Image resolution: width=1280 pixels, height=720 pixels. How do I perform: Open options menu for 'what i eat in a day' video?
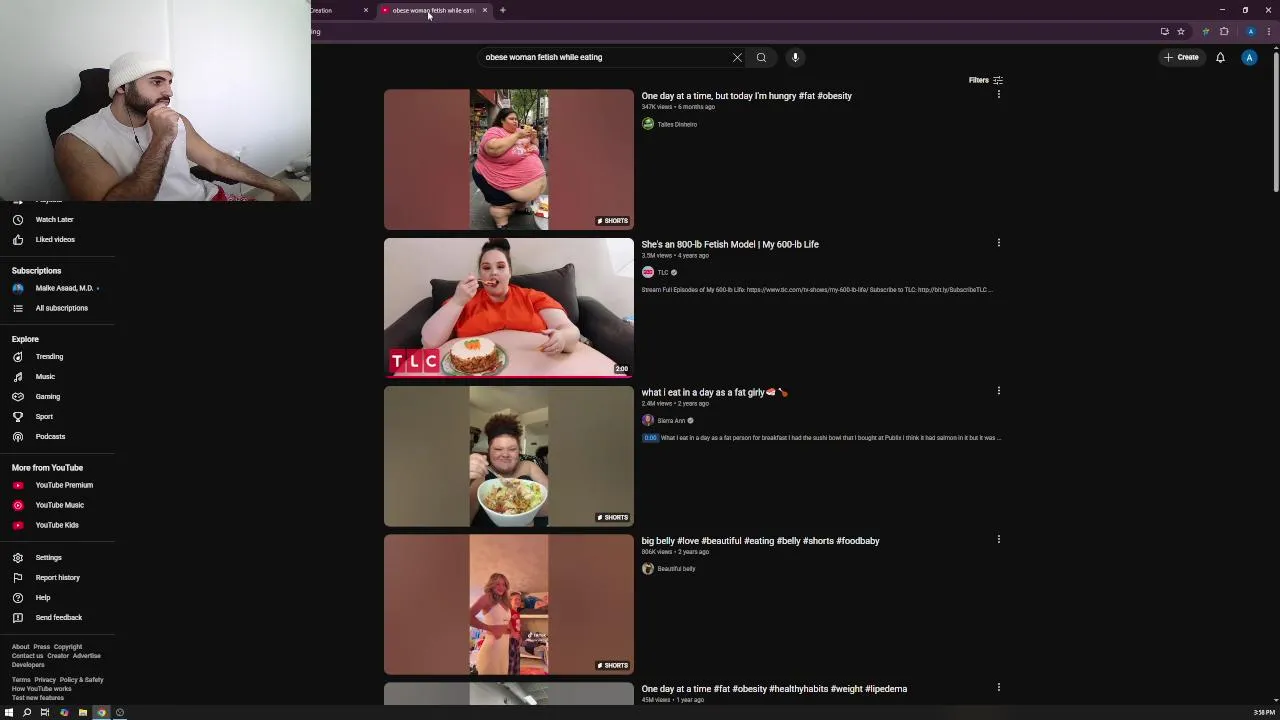998,391
